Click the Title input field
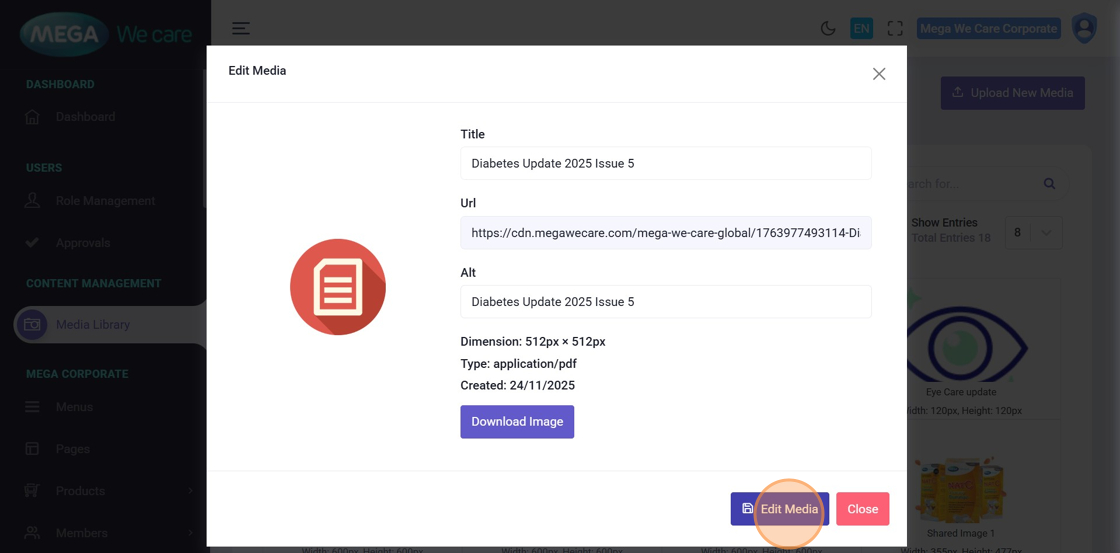 pyautogui.click(x=665, y=164)
